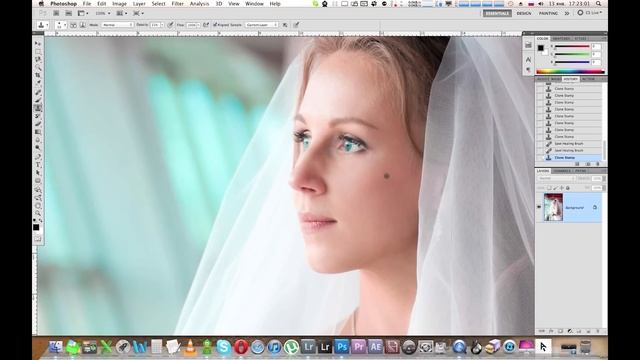
Task: Toggle tablet pressure for opacity
Action: tap(171, 25)
